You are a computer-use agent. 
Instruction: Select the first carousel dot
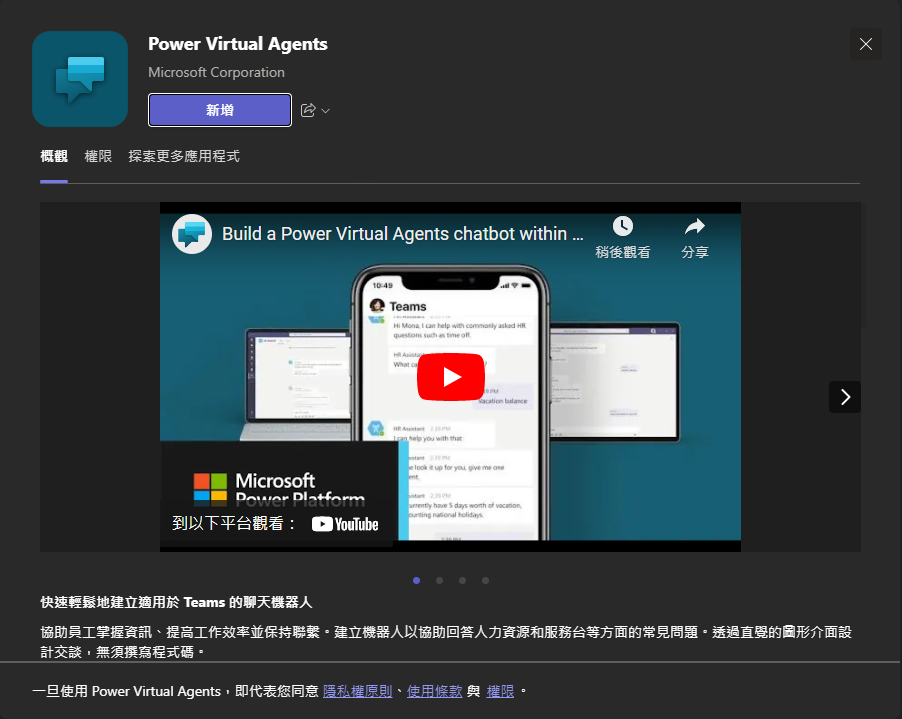click(416, 580)
